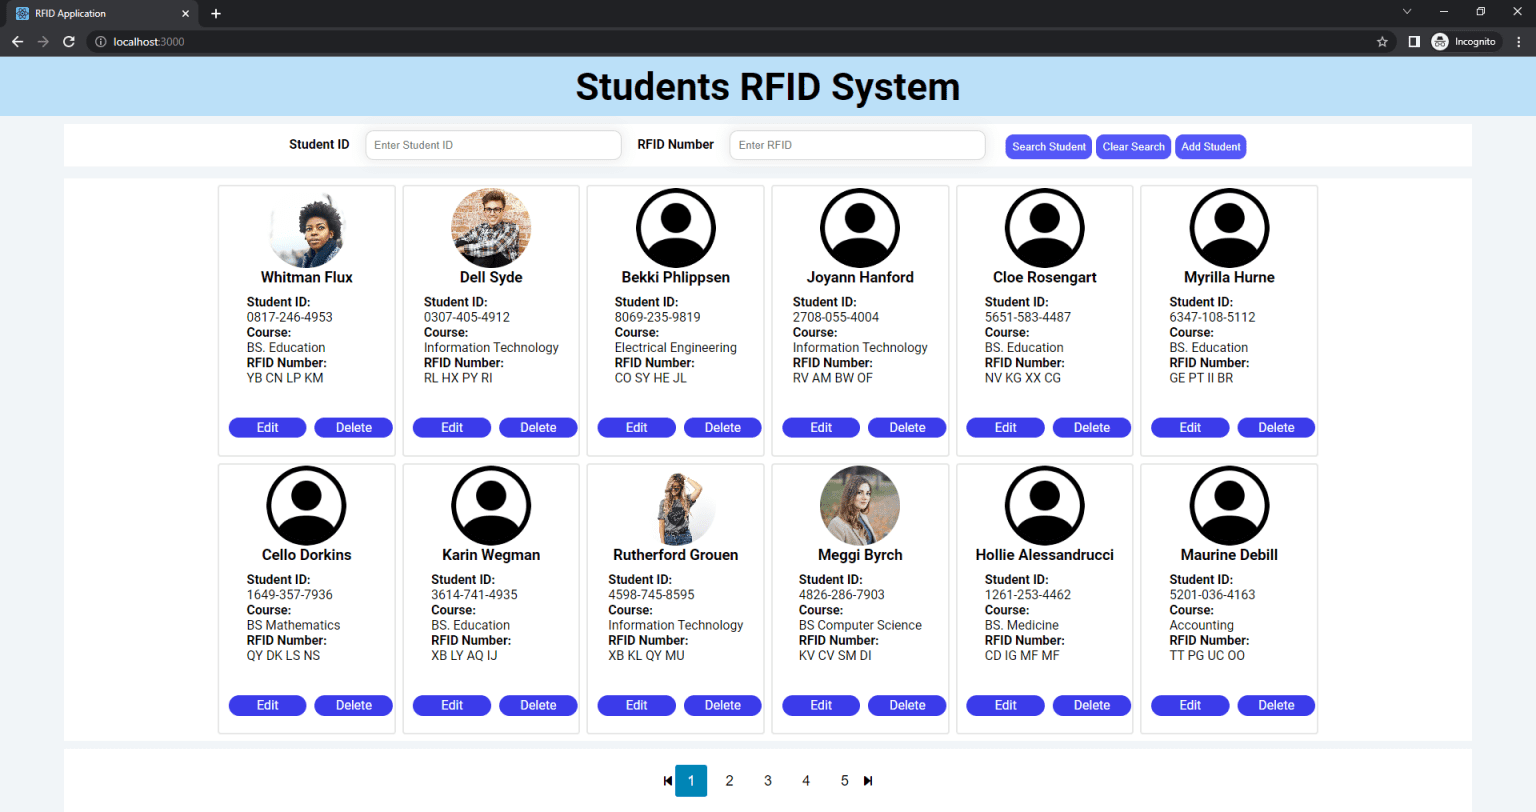Image resolution: width=1536 pixels, height=812 pixels.
Task: Click the Search Student button
Action: [1048, 146]
